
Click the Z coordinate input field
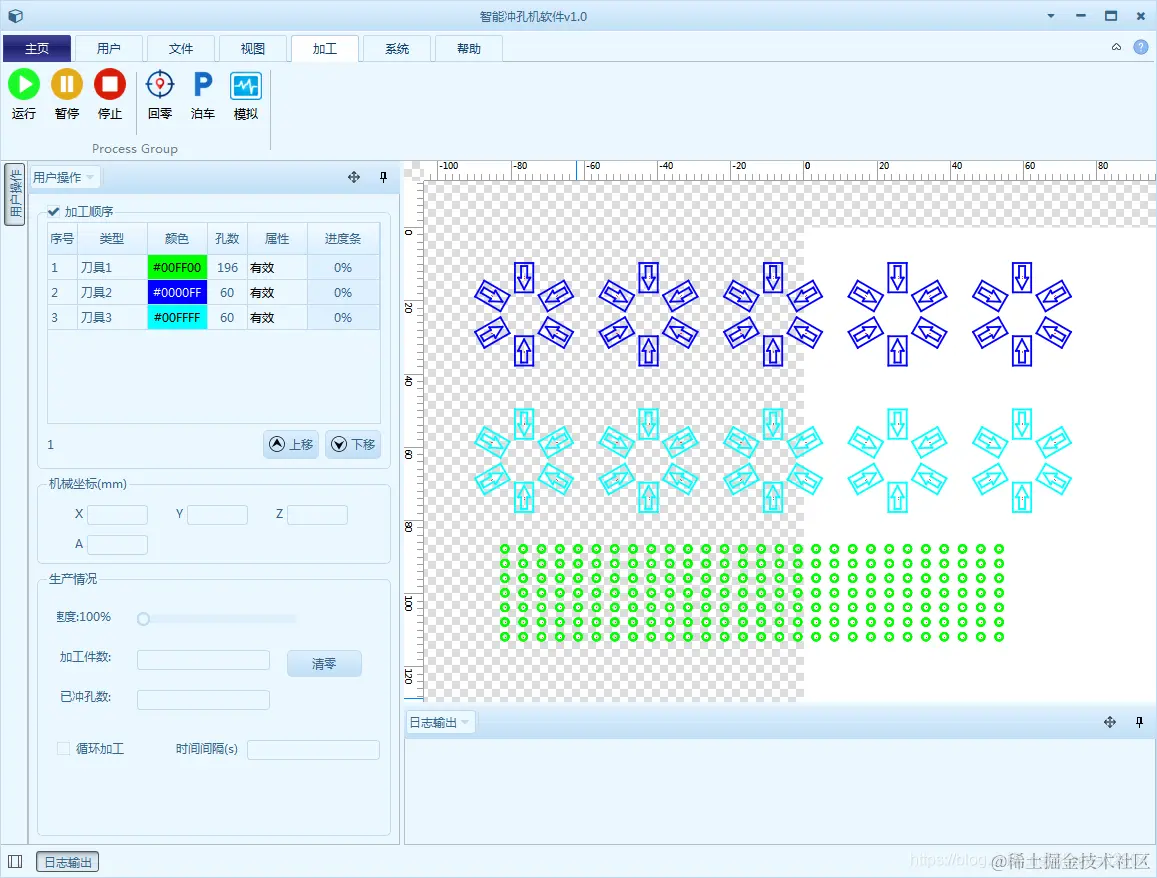click(x=317, y=514)
